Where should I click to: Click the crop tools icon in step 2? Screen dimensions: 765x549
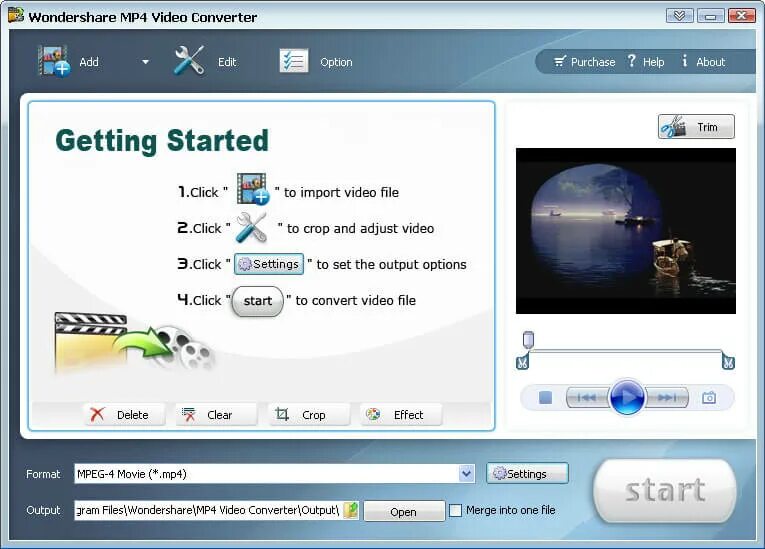(x=251, y=227)
